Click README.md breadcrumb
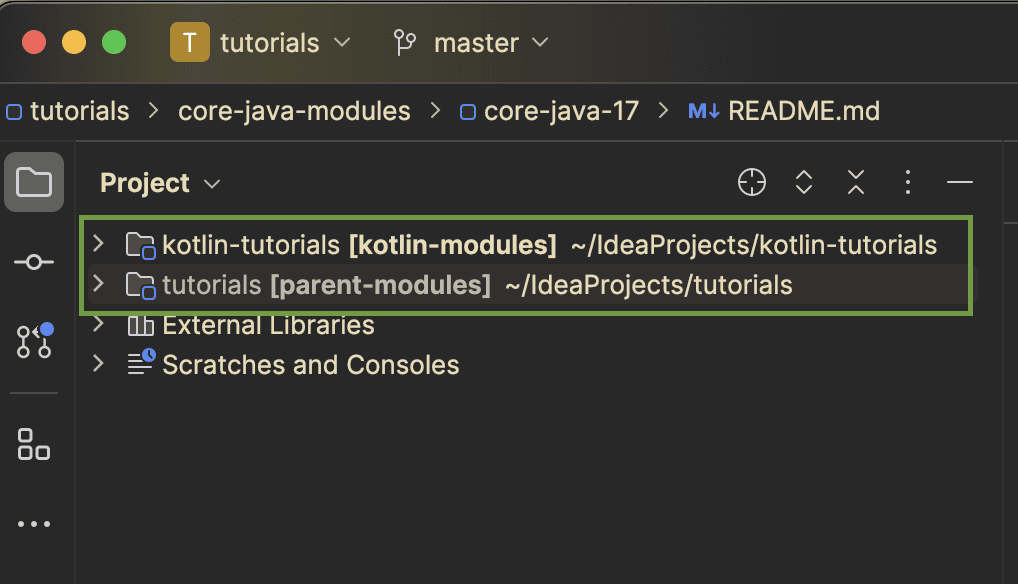 pos(784,111)
